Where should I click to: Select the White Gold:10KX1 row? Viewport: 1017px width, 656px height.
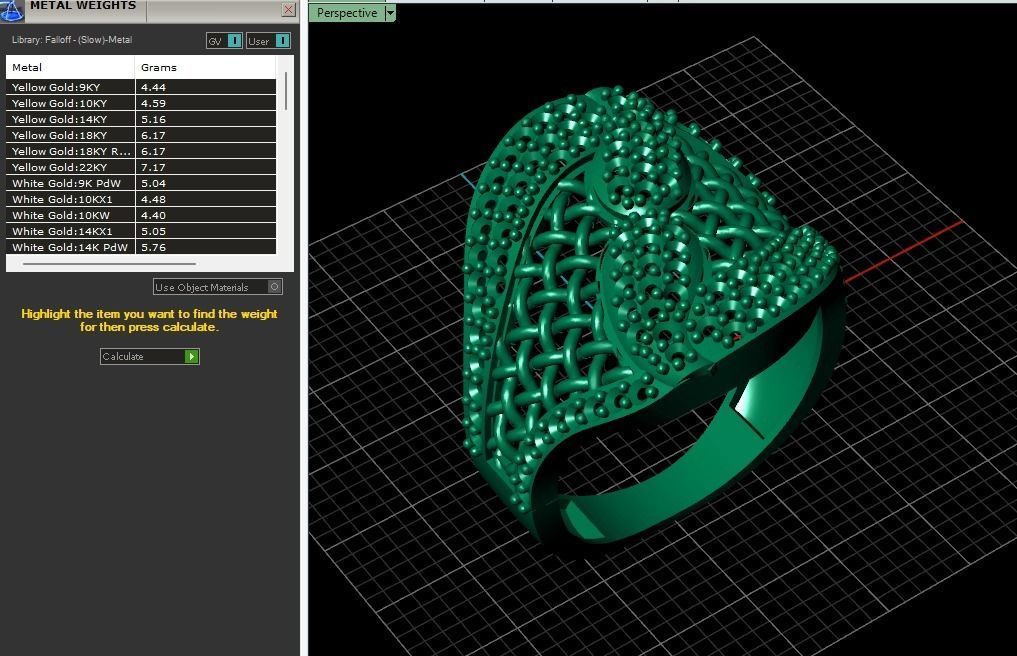(x=141, y=199)
